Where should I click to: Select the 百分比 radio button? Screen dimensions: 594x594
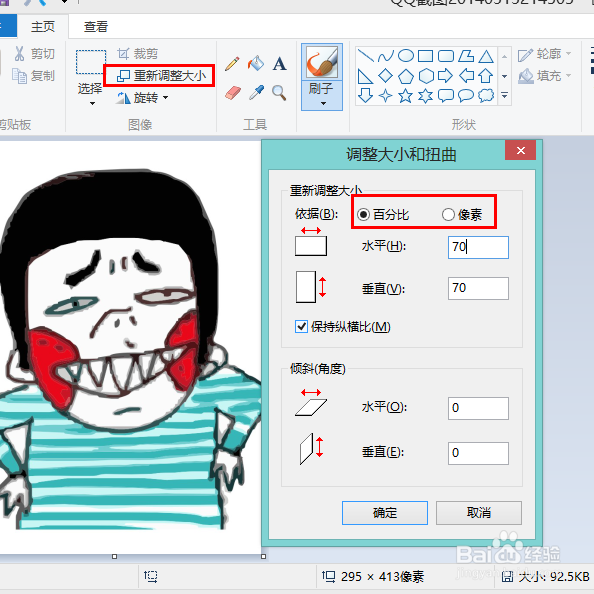(x=363, y=215)
